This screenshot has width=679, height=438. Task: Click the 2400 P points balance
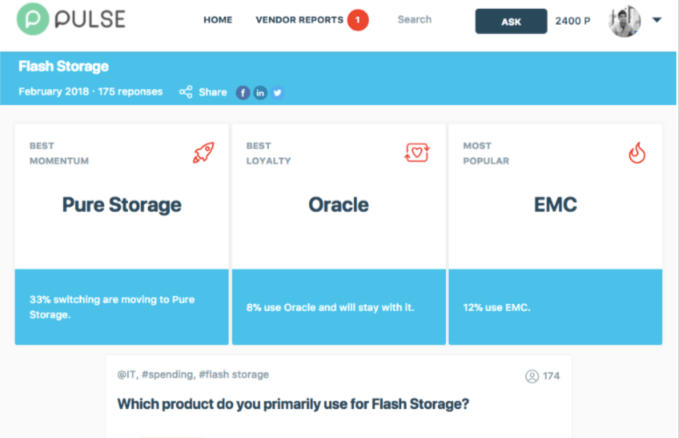(x=574, y=20)
